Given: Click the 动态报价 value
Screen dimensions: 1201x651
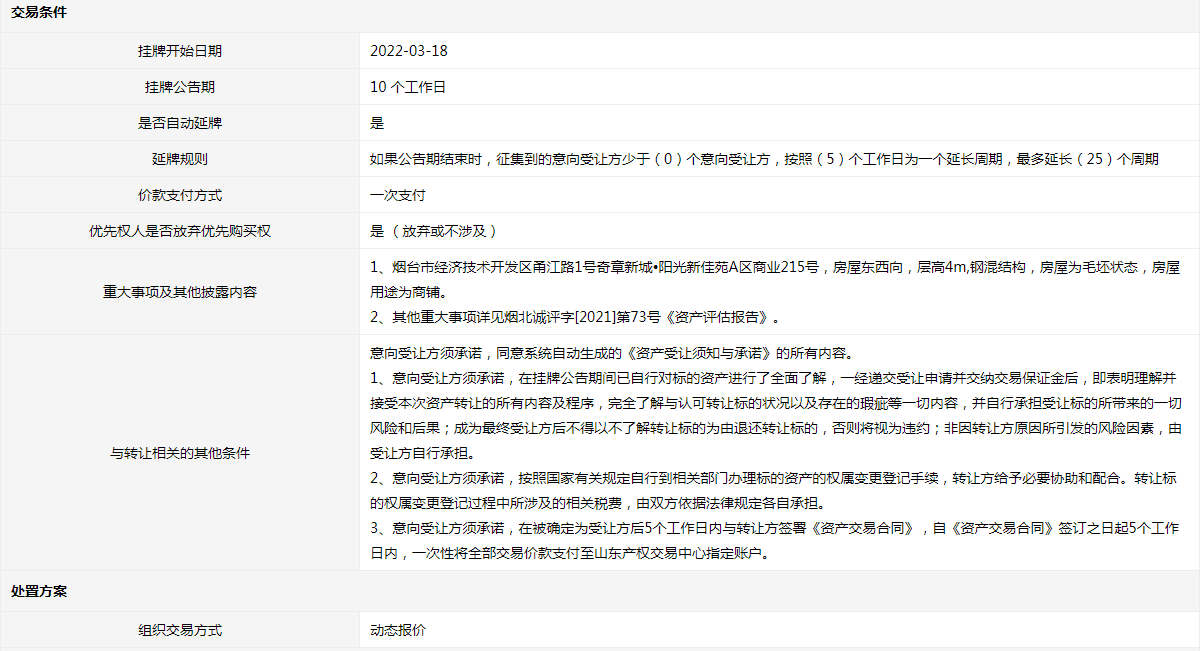Looking at the screenshot, I should (398, 631).
